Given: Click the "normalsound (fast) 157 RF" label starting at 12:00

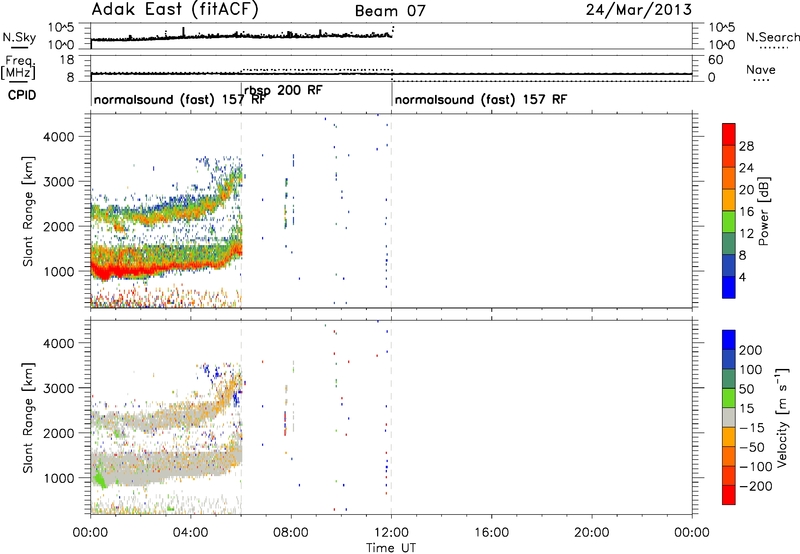Looking at the screenshot, I should pos(480,99).
